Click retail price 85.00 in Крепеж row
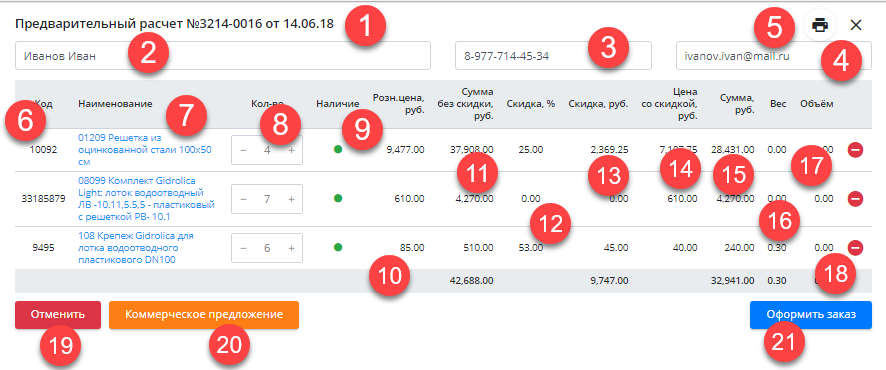The image size is (886, 370). (x=413, y=247)
